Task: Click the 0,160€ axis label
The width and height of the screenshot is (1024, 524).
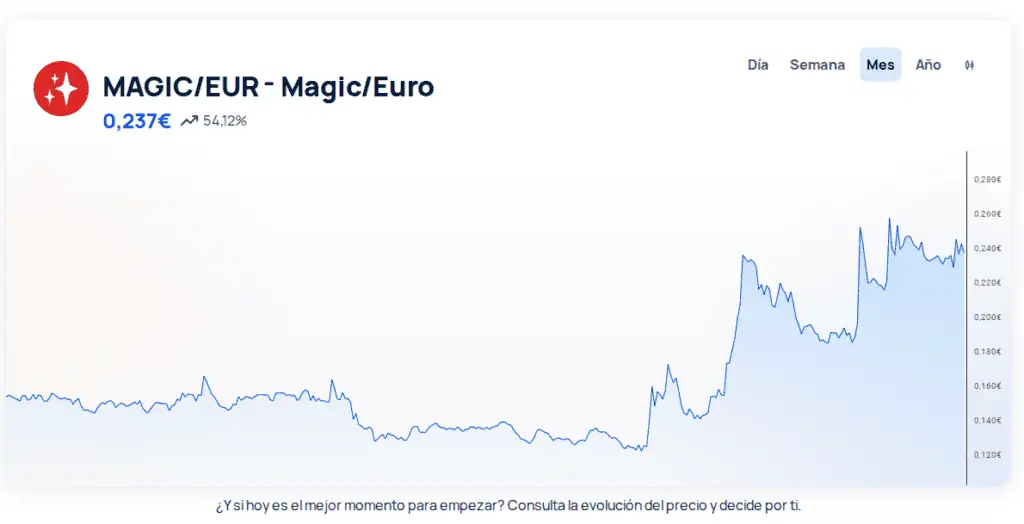Action: [x=987, y=385]
